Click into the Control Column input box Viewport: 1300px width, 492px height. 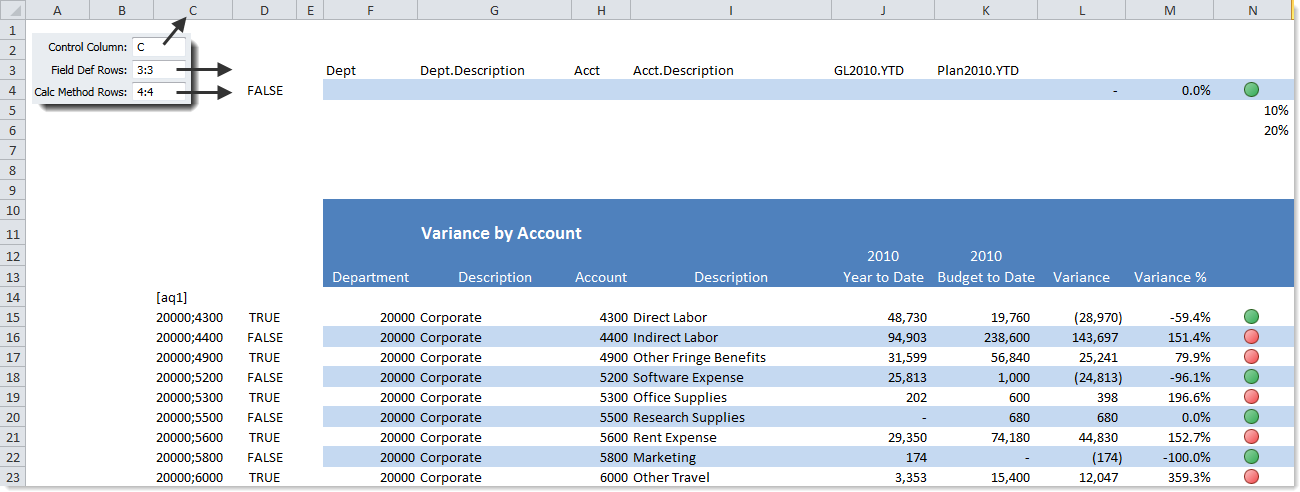157,47
